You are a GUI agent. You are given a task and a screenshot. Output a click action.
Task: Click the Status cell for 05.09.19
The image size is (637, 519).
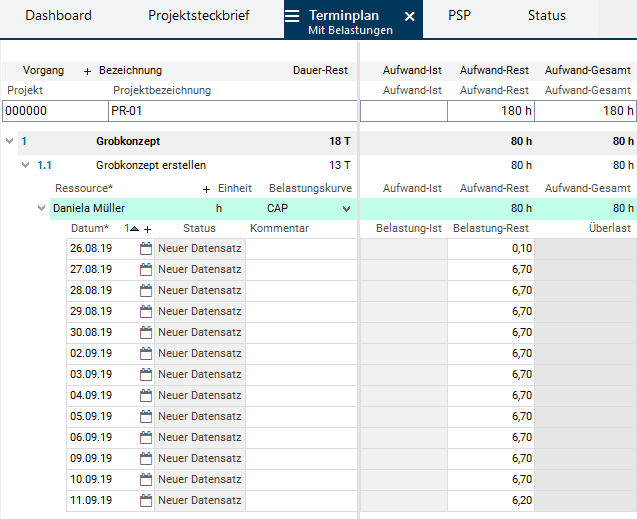pyautogui.click(x=199, y=416)
